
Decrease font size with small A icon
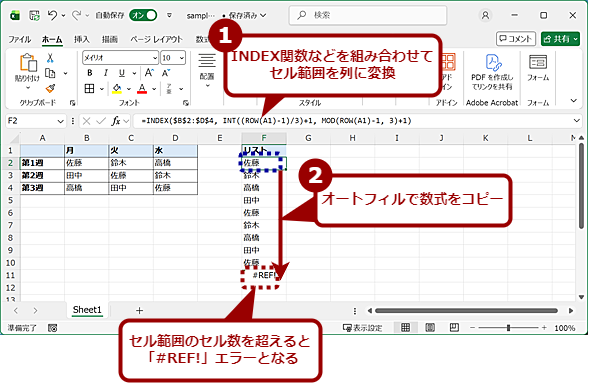pos(166,73)
